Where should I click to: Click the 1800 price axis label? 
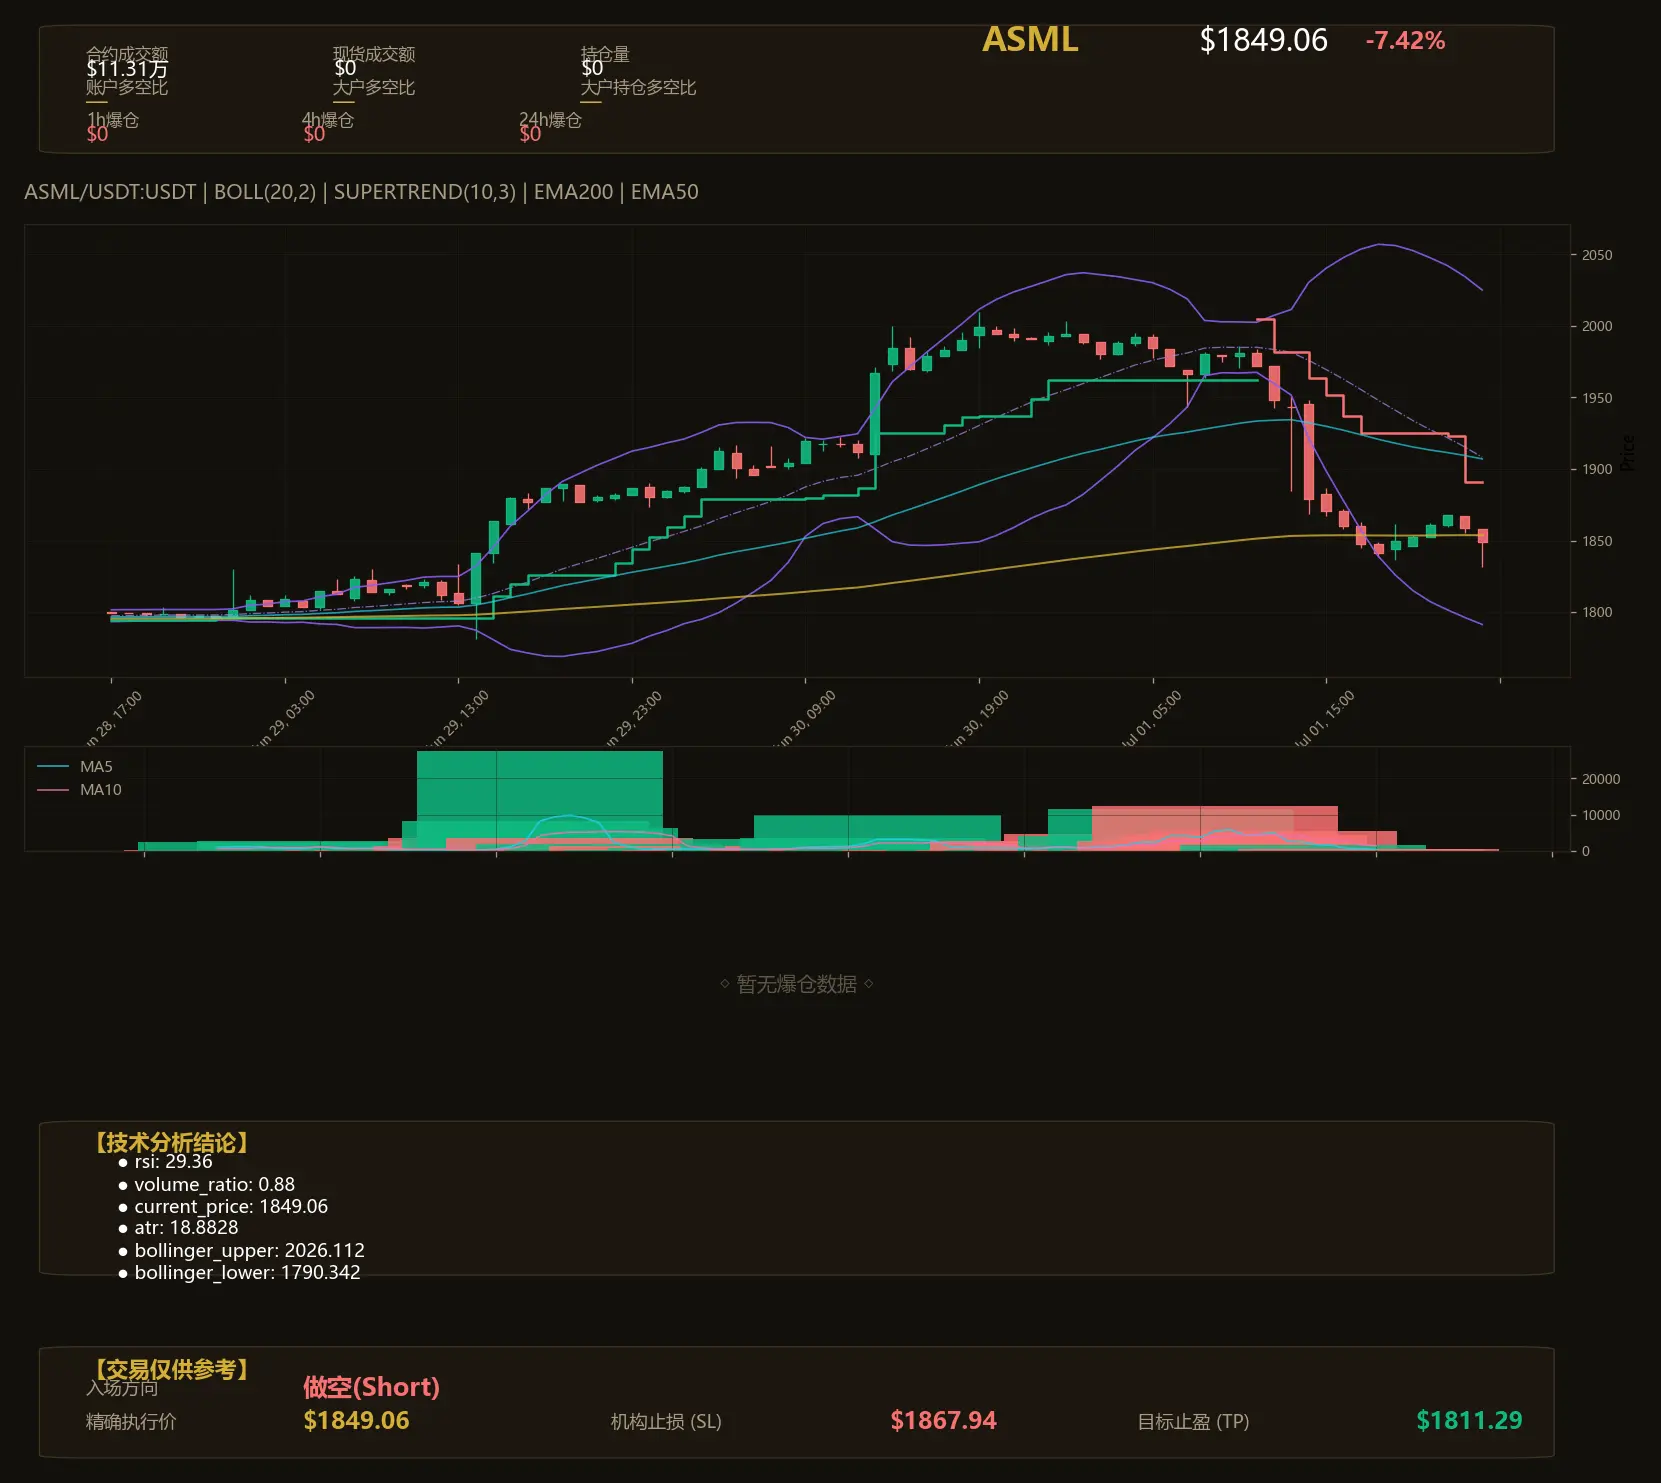click(1597, 612)
